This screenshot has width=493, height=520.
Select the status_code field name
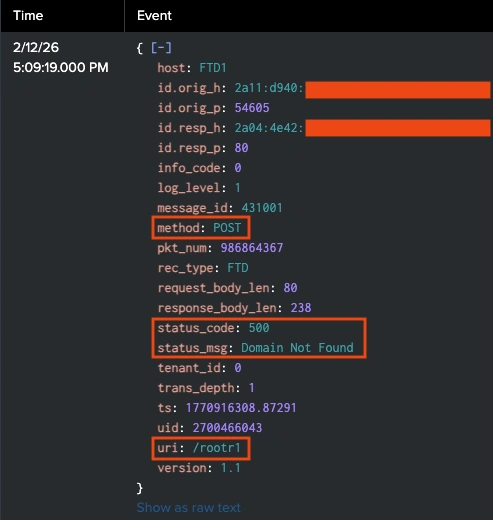tap(196, 328)
